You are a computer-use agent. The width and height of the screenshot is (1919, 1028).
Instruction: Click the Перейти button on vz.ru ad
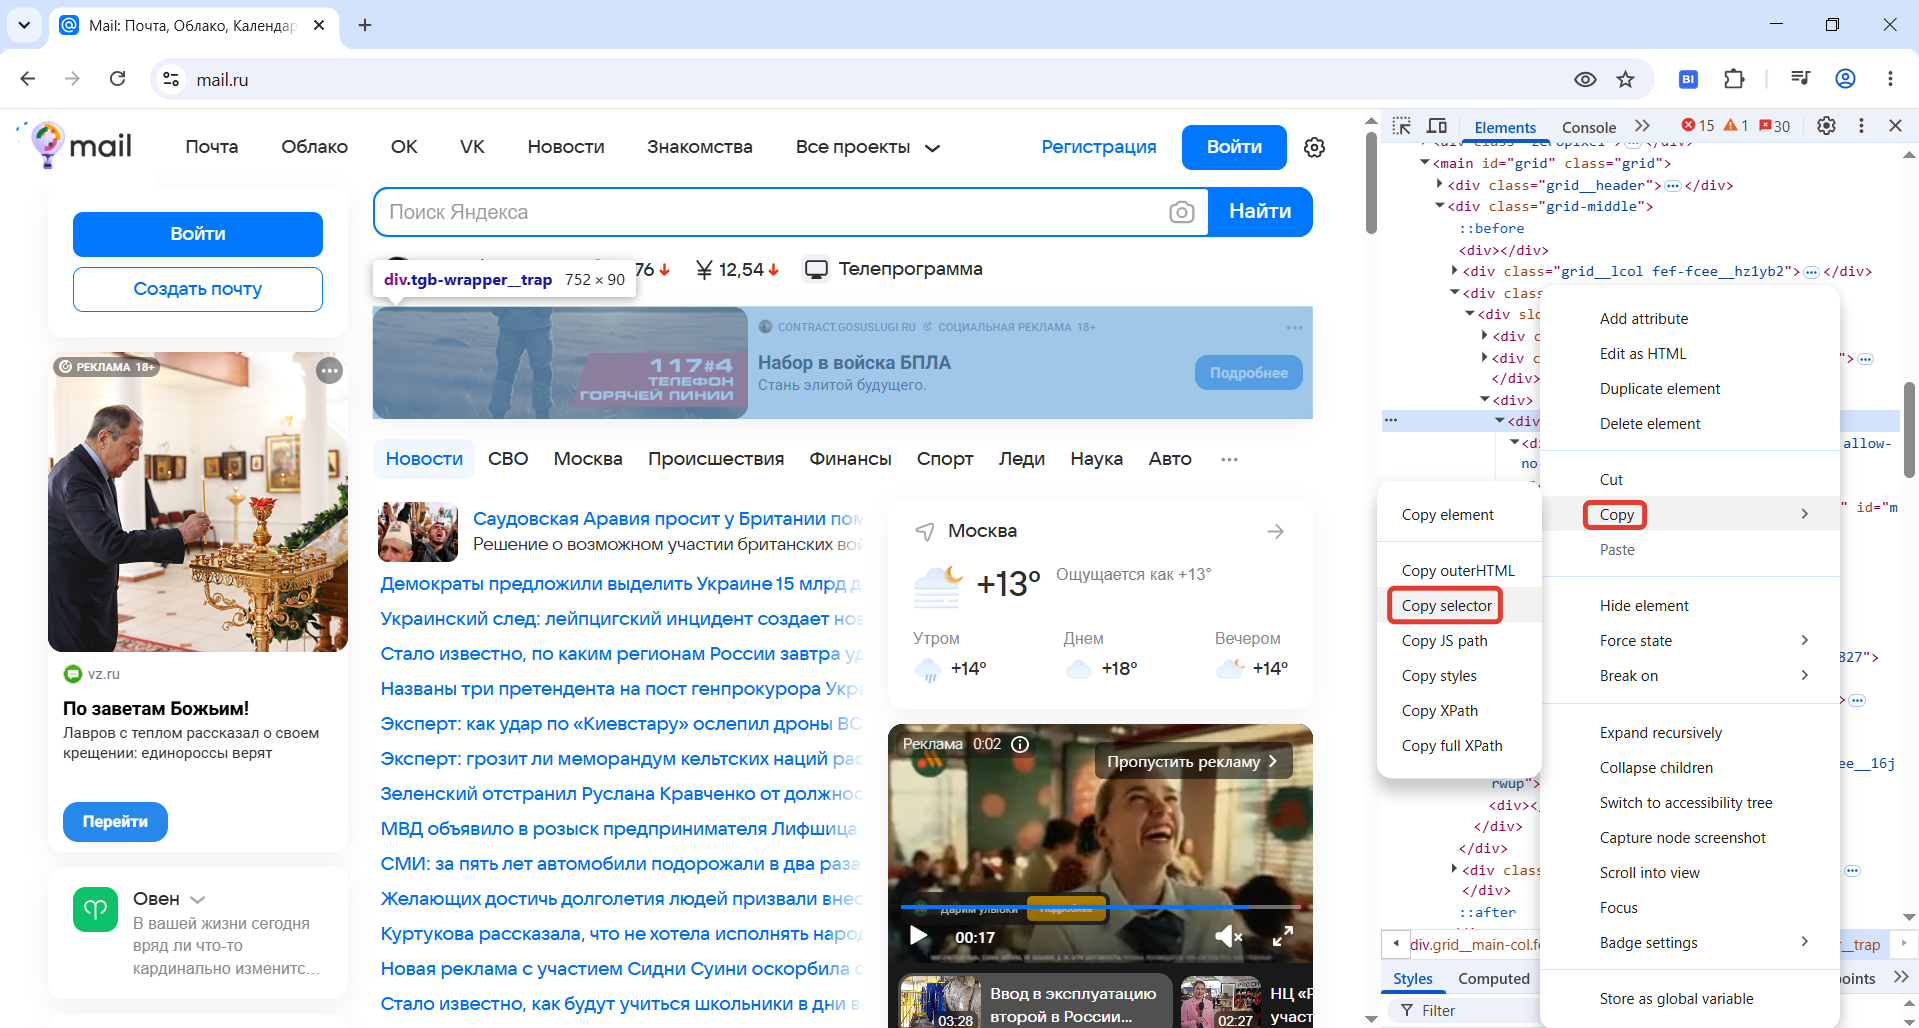(115, 822)
